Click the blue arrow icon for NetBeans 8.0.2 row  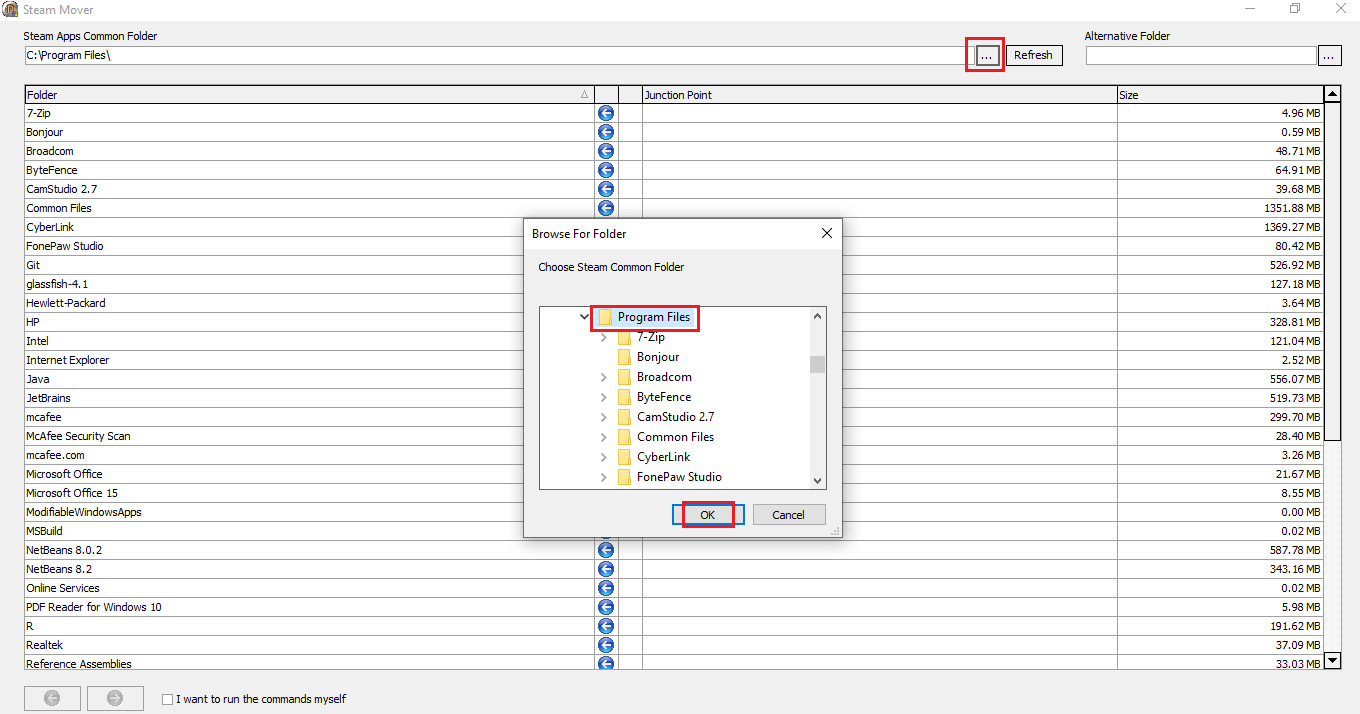click(x=606, y=550)
